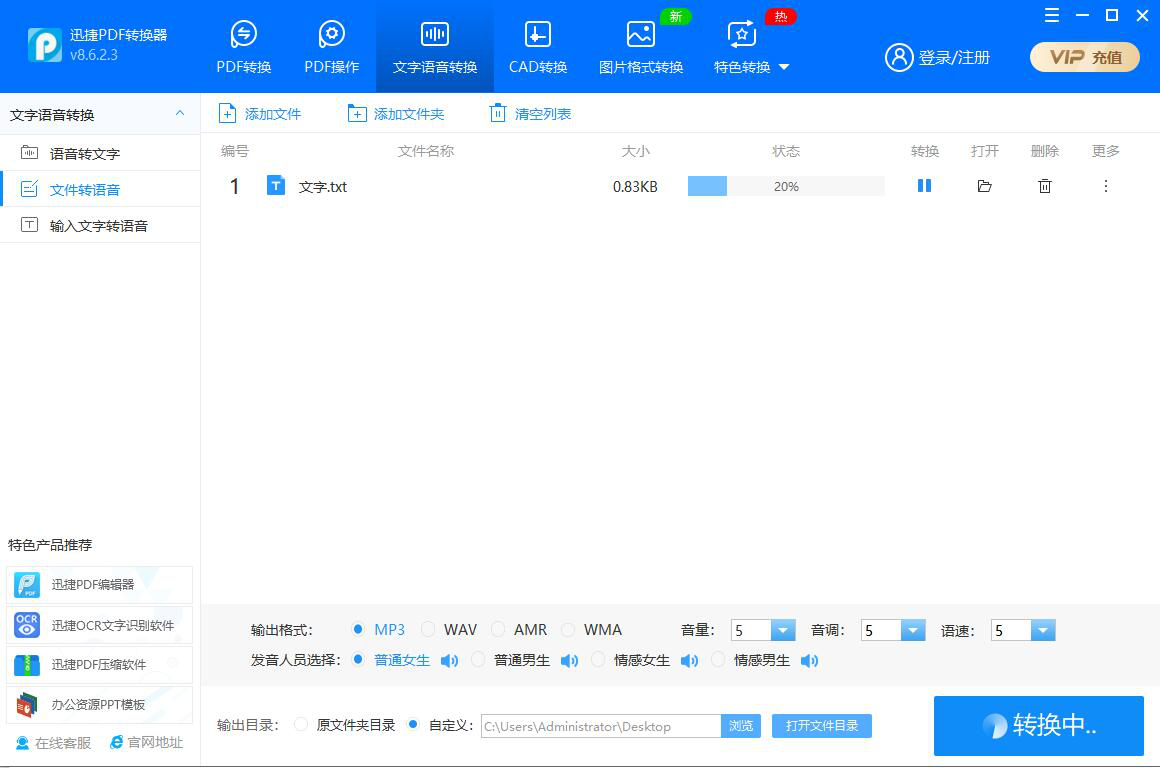The image size is (1160, 768).
Task: Open 在线客服 support link
Action: (53, 743)
